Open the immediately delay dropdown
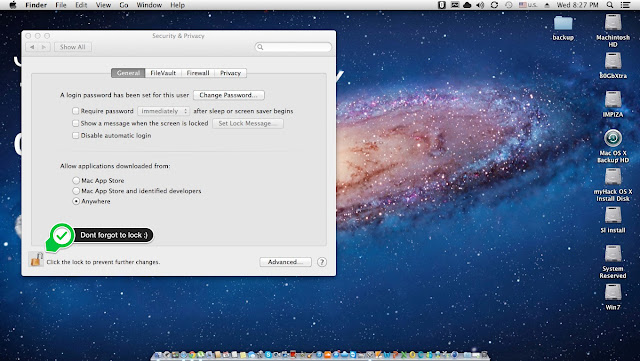640x361 pixels. click(163, 111)
